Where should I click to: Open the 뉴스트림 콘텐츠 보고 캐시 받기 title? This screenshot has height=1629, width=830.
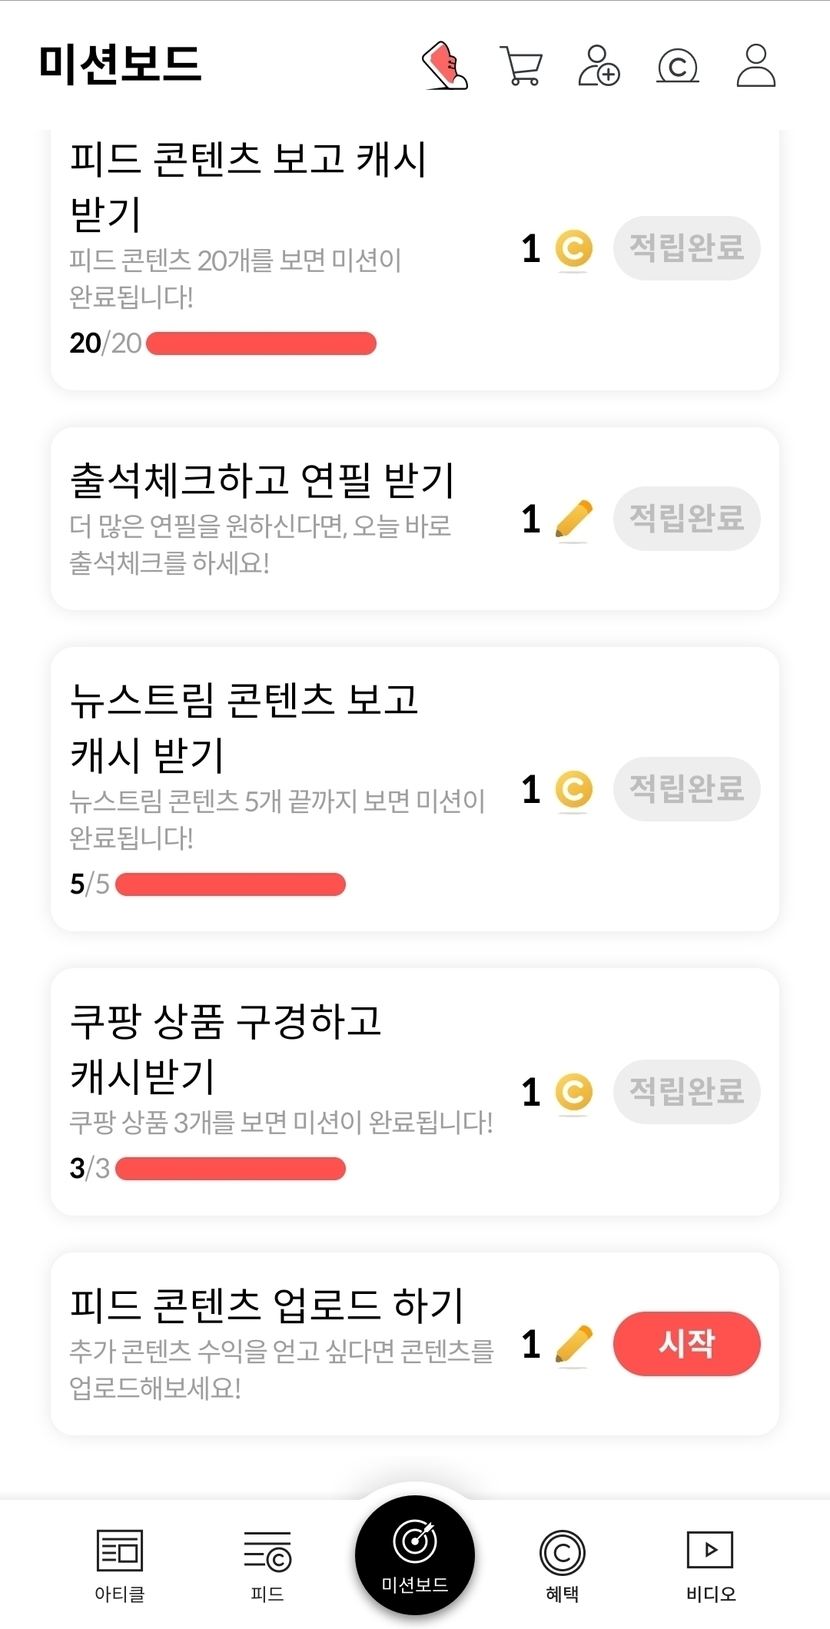point(245,727)
